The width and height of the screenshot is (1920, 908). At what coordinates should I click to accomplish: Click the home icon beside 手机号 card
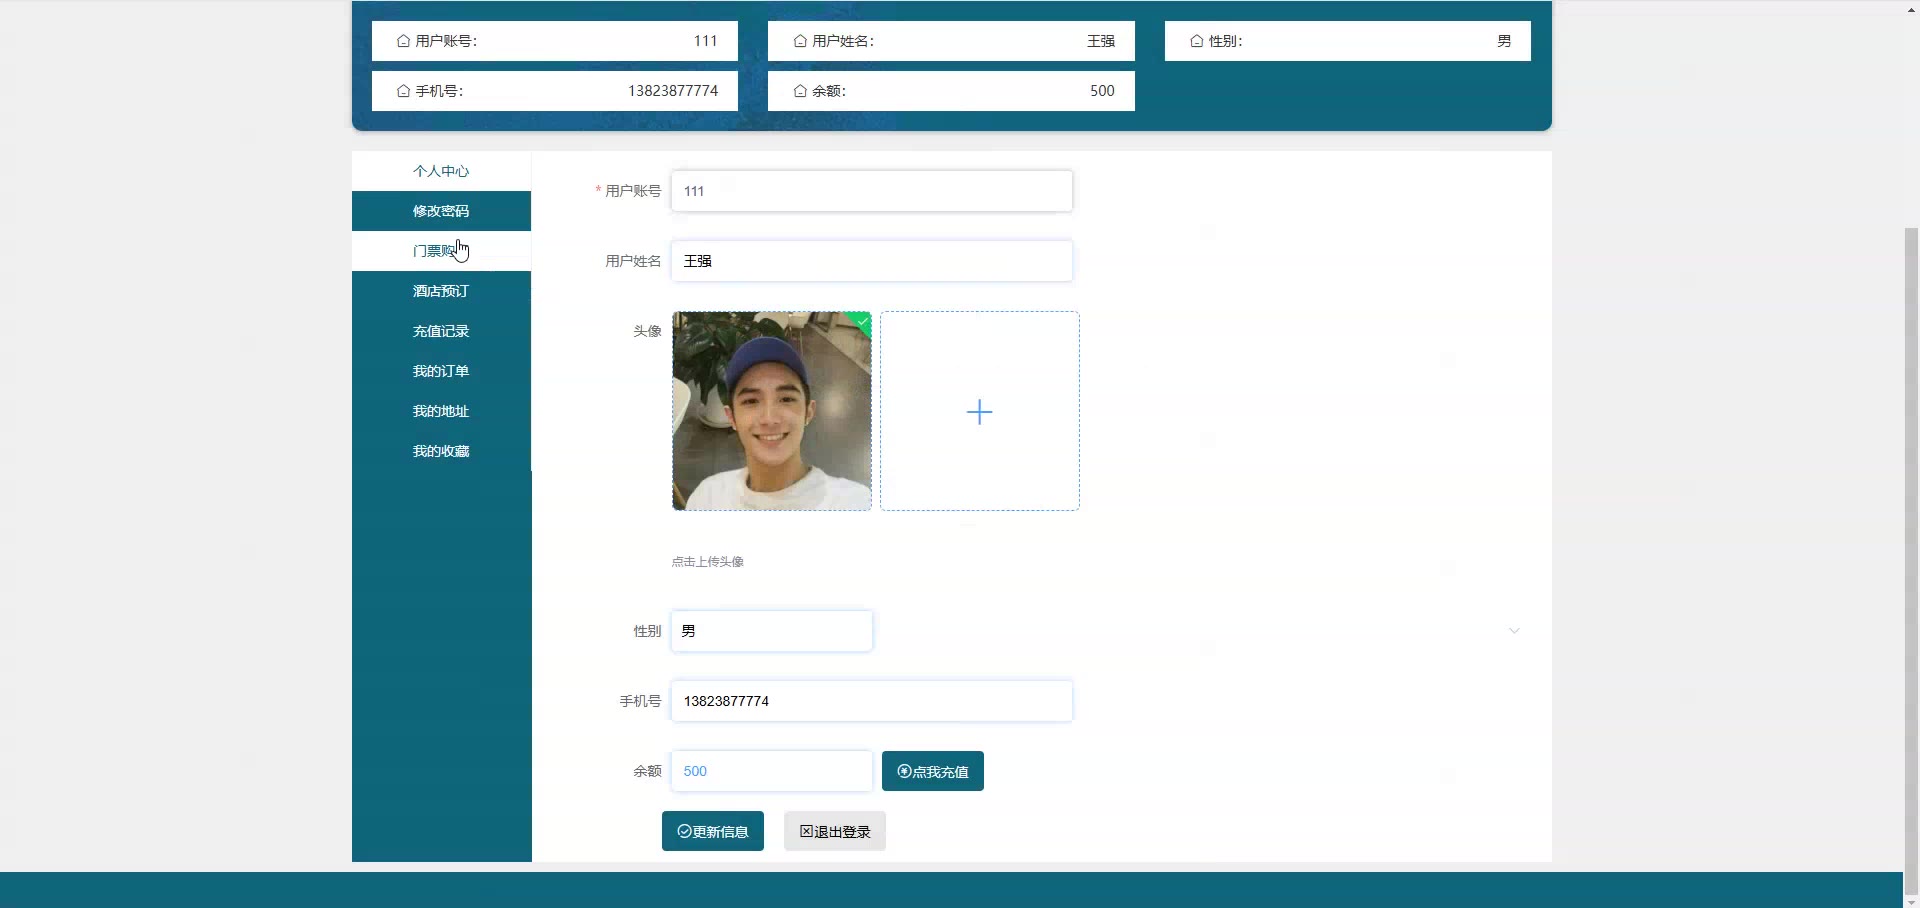pyautogui.click(x=403, y=91)
